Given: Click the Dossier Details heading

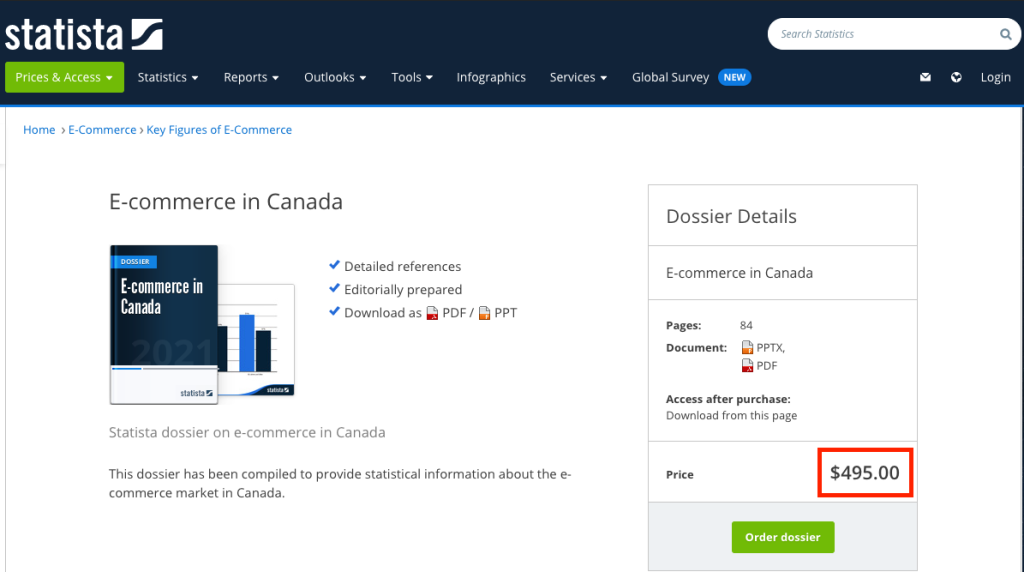Looking at the screenshot, I should (731, 216).
